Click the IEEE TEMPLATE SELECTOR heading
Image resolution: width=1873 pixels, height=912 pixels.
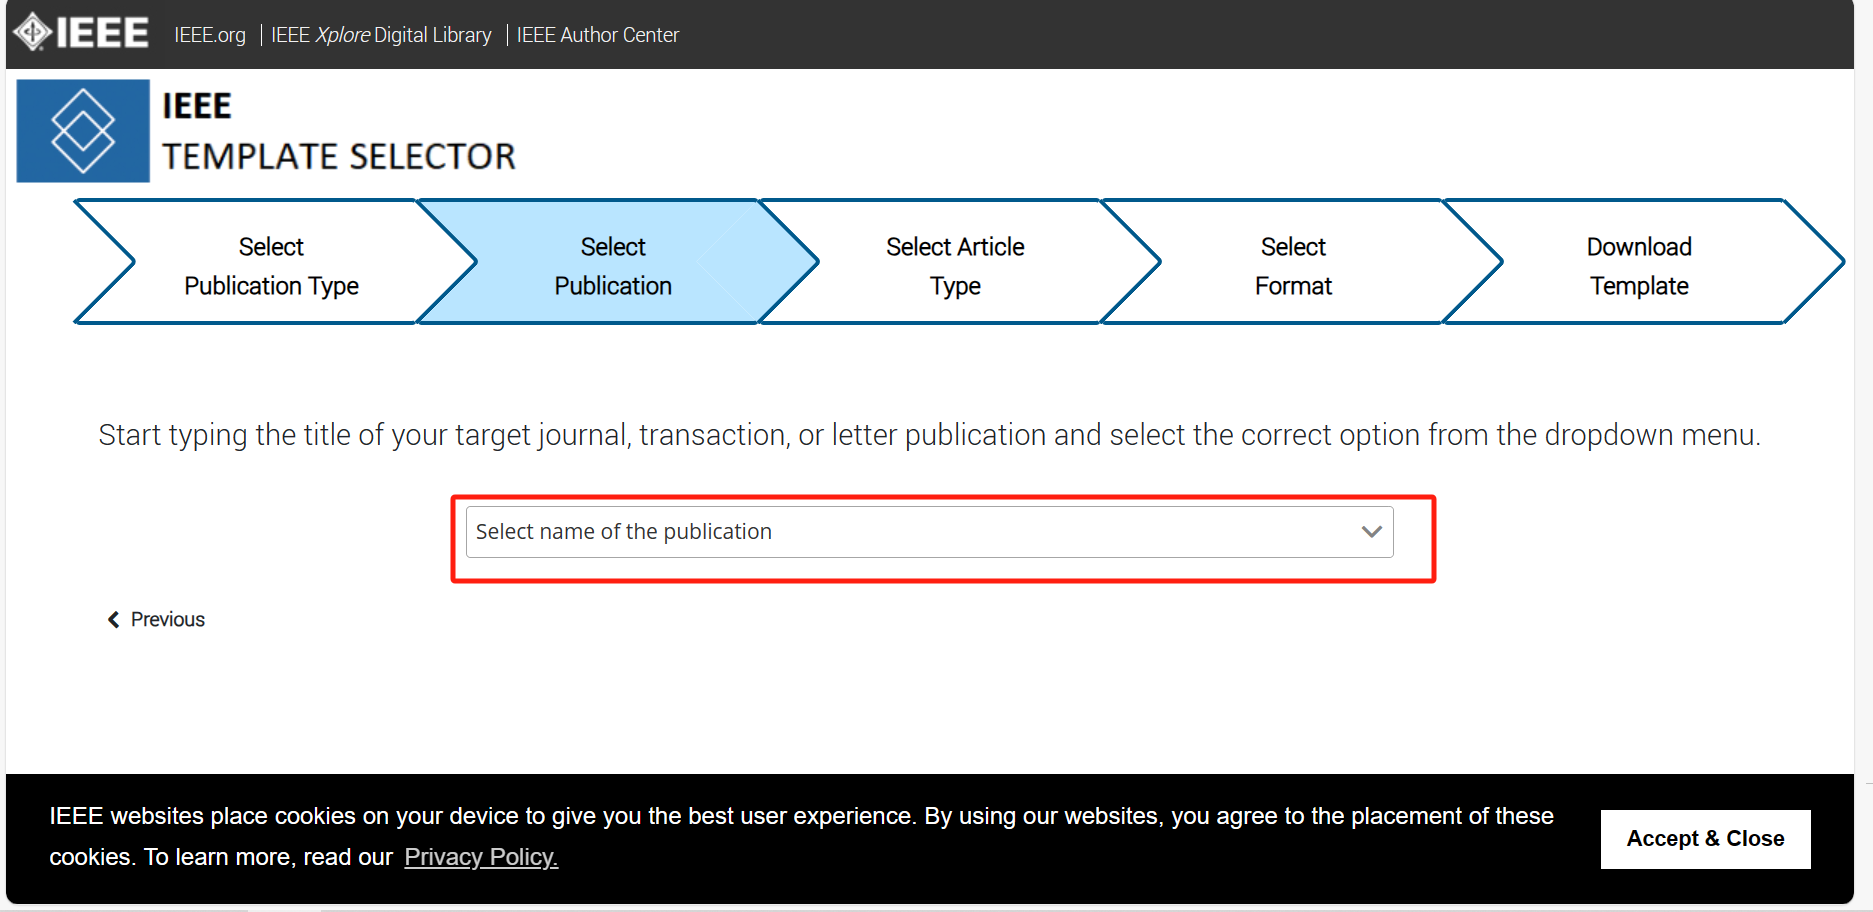pos(339,131)
